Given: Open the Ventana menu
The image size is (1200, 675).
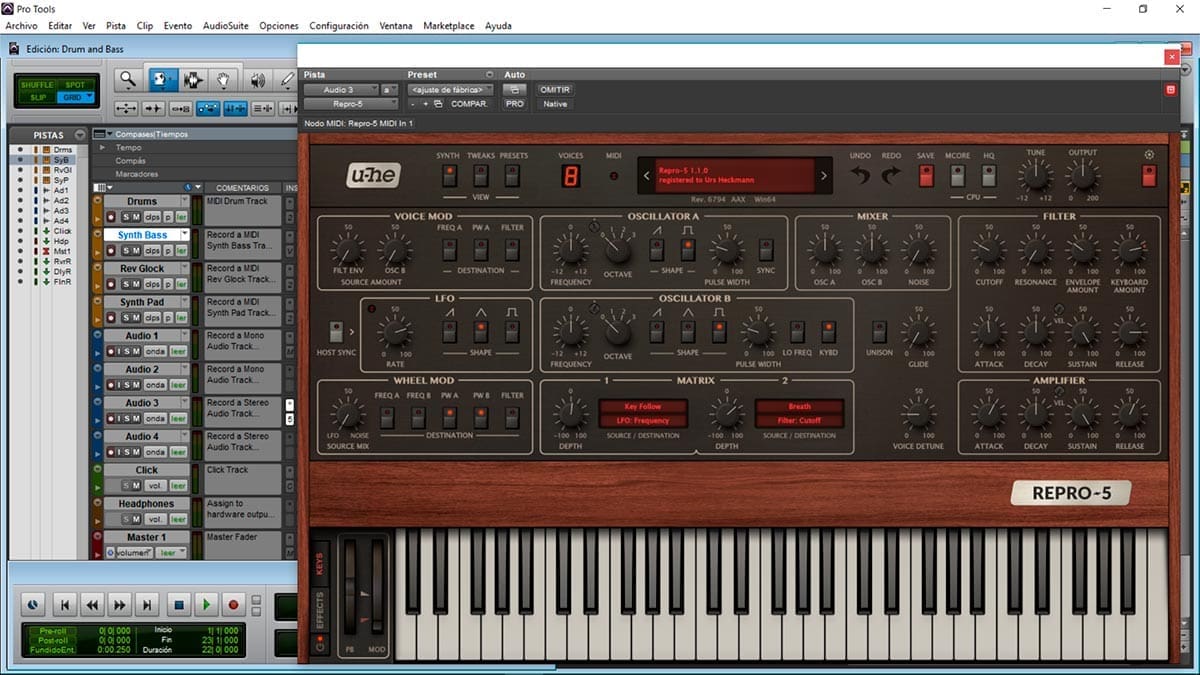Looking at the screenshot, I should (x=396, y=25).
